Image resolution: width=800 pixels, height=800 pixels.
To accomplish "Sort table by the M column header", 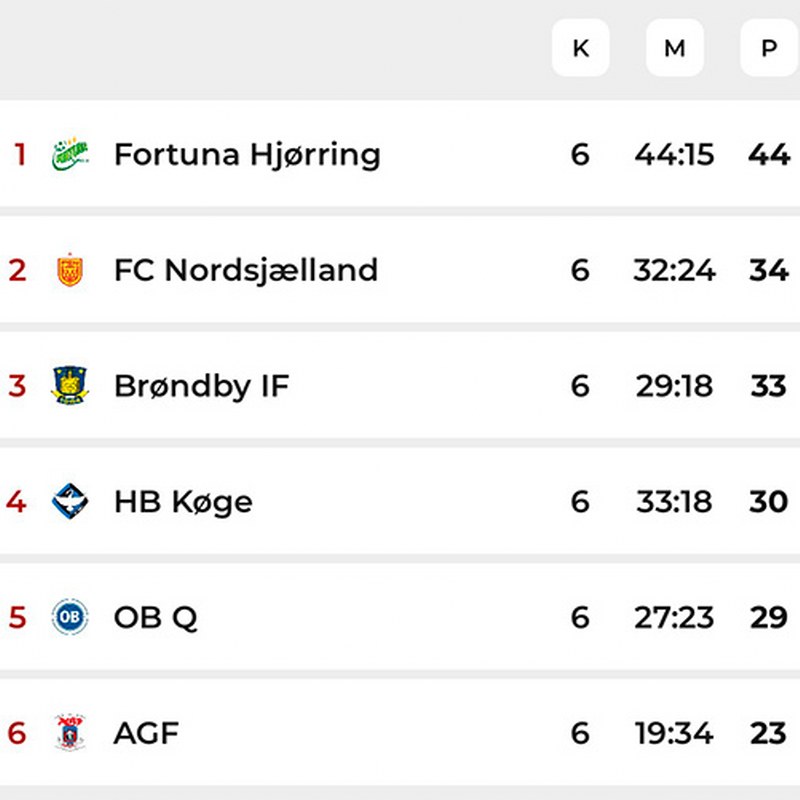I will (x=675, y=48).
